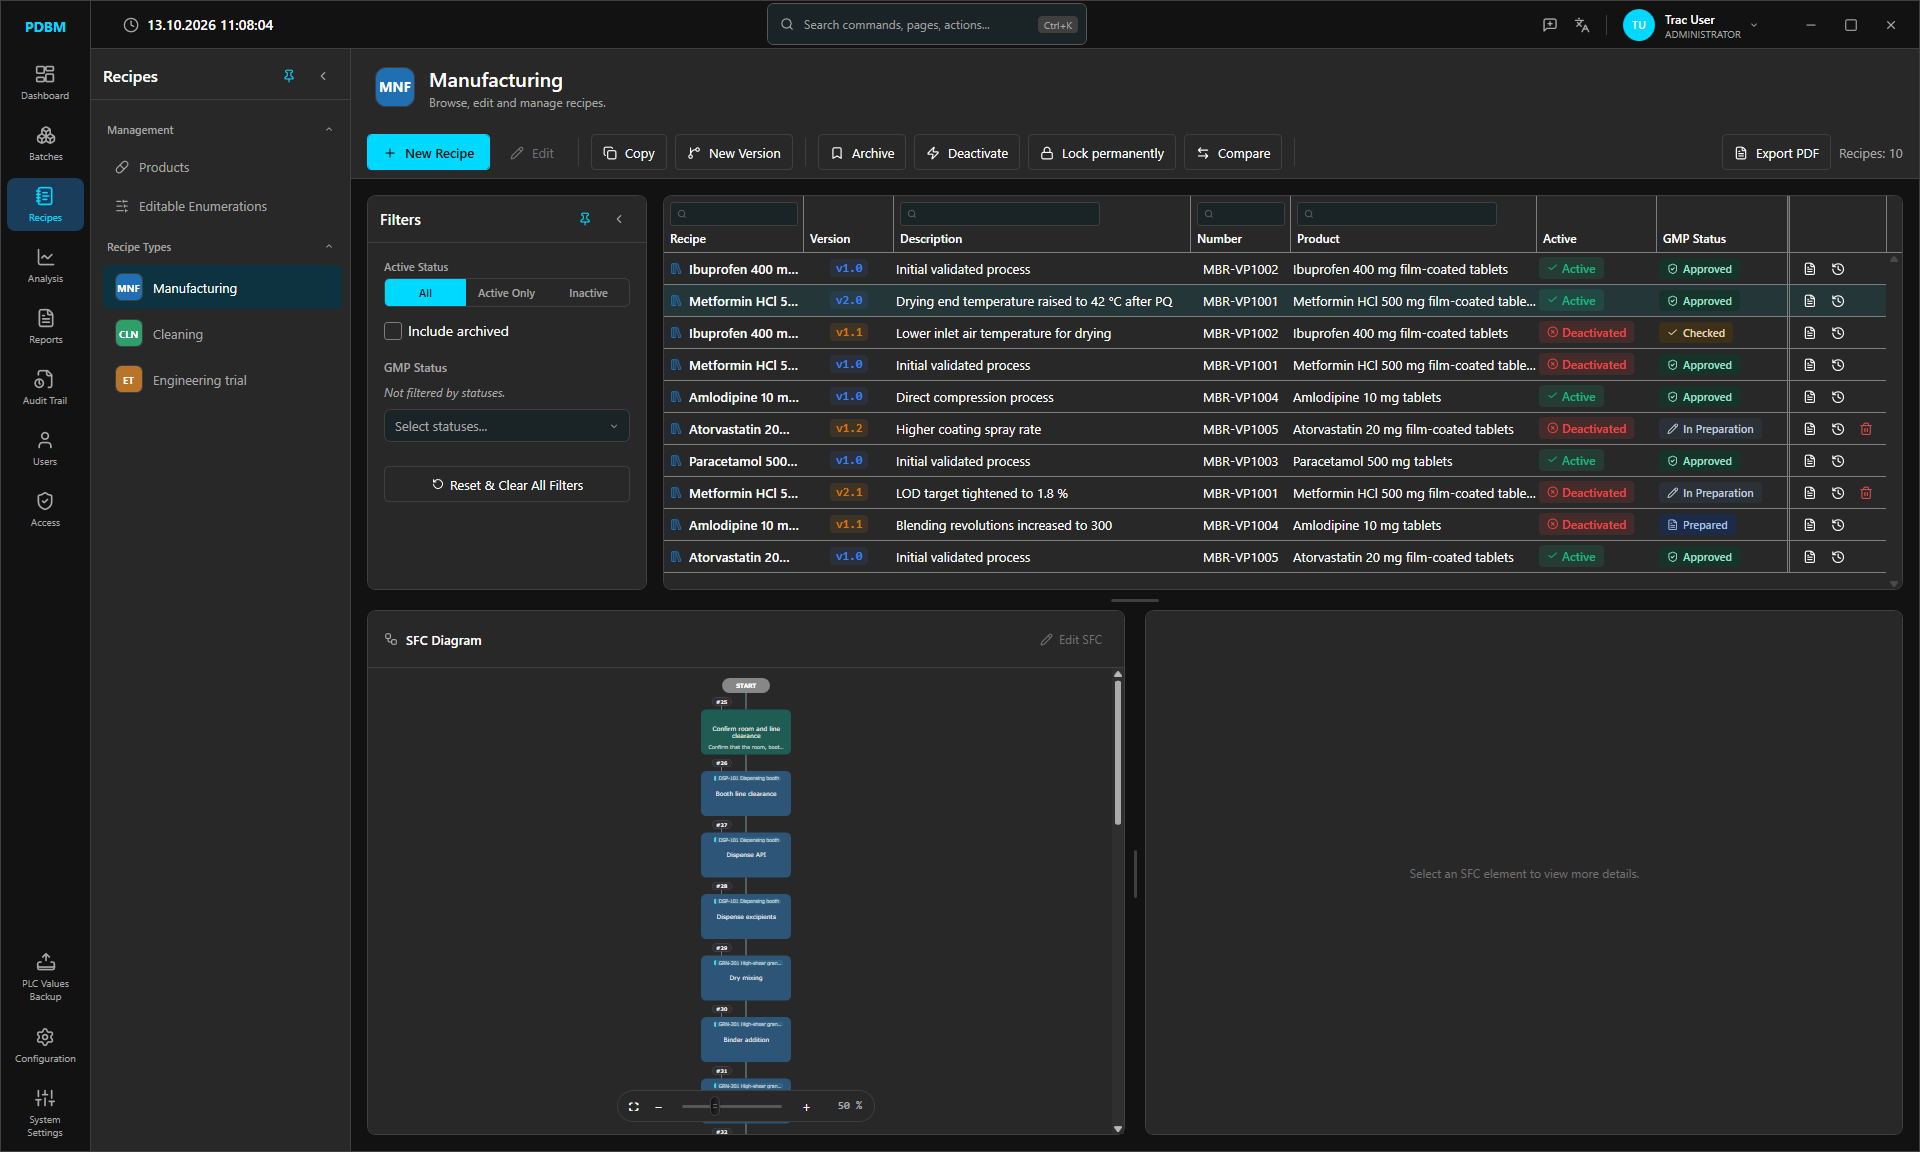Select Inactive status filter

pyautogui.click(x=588, y=293)
